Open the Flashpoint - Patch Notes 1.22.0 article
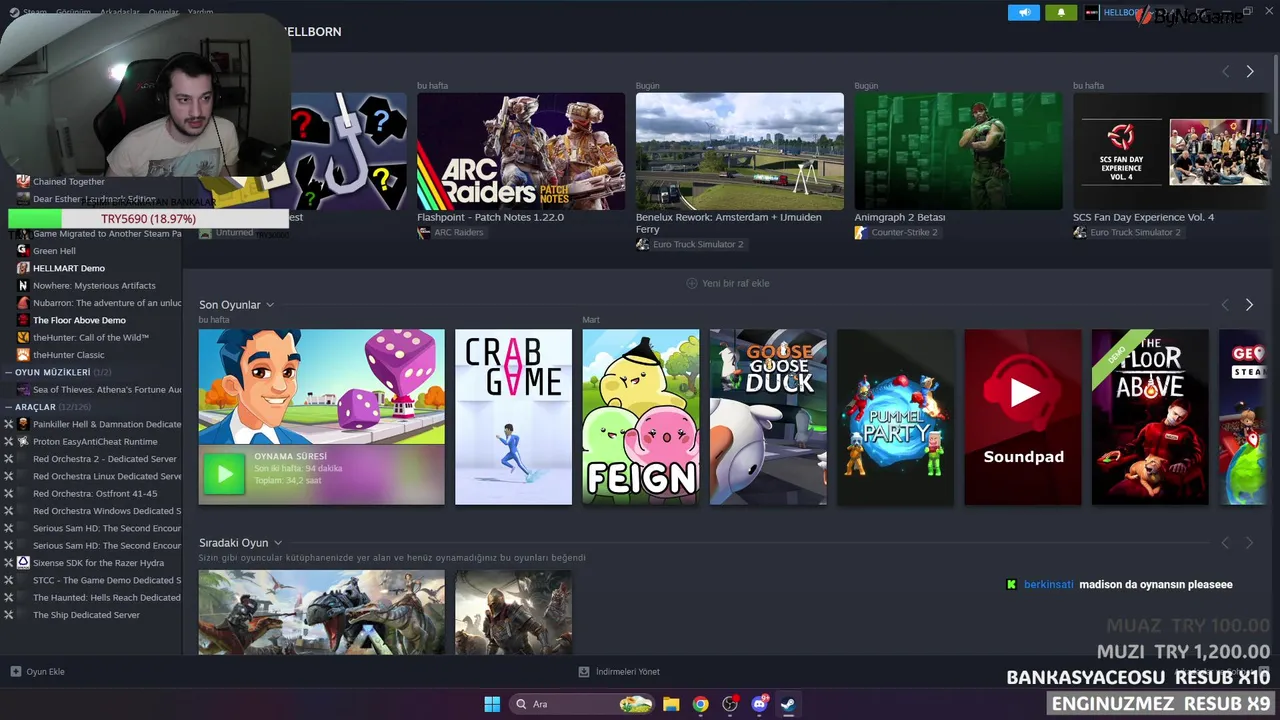The width and height of the screenshot is (1280, 720). coord(490,217)
